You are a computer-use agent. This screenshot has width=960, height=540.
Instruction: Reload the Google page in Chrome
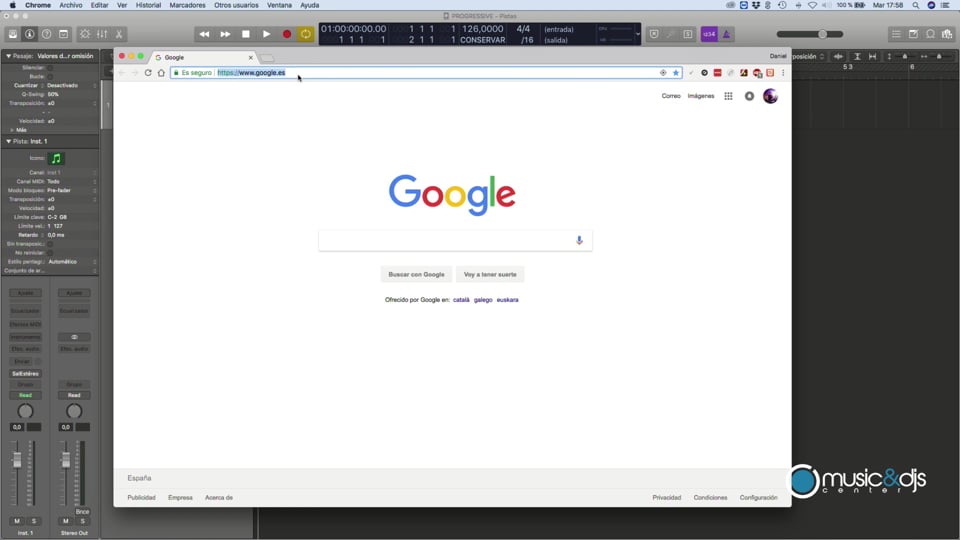pos(148,73)
